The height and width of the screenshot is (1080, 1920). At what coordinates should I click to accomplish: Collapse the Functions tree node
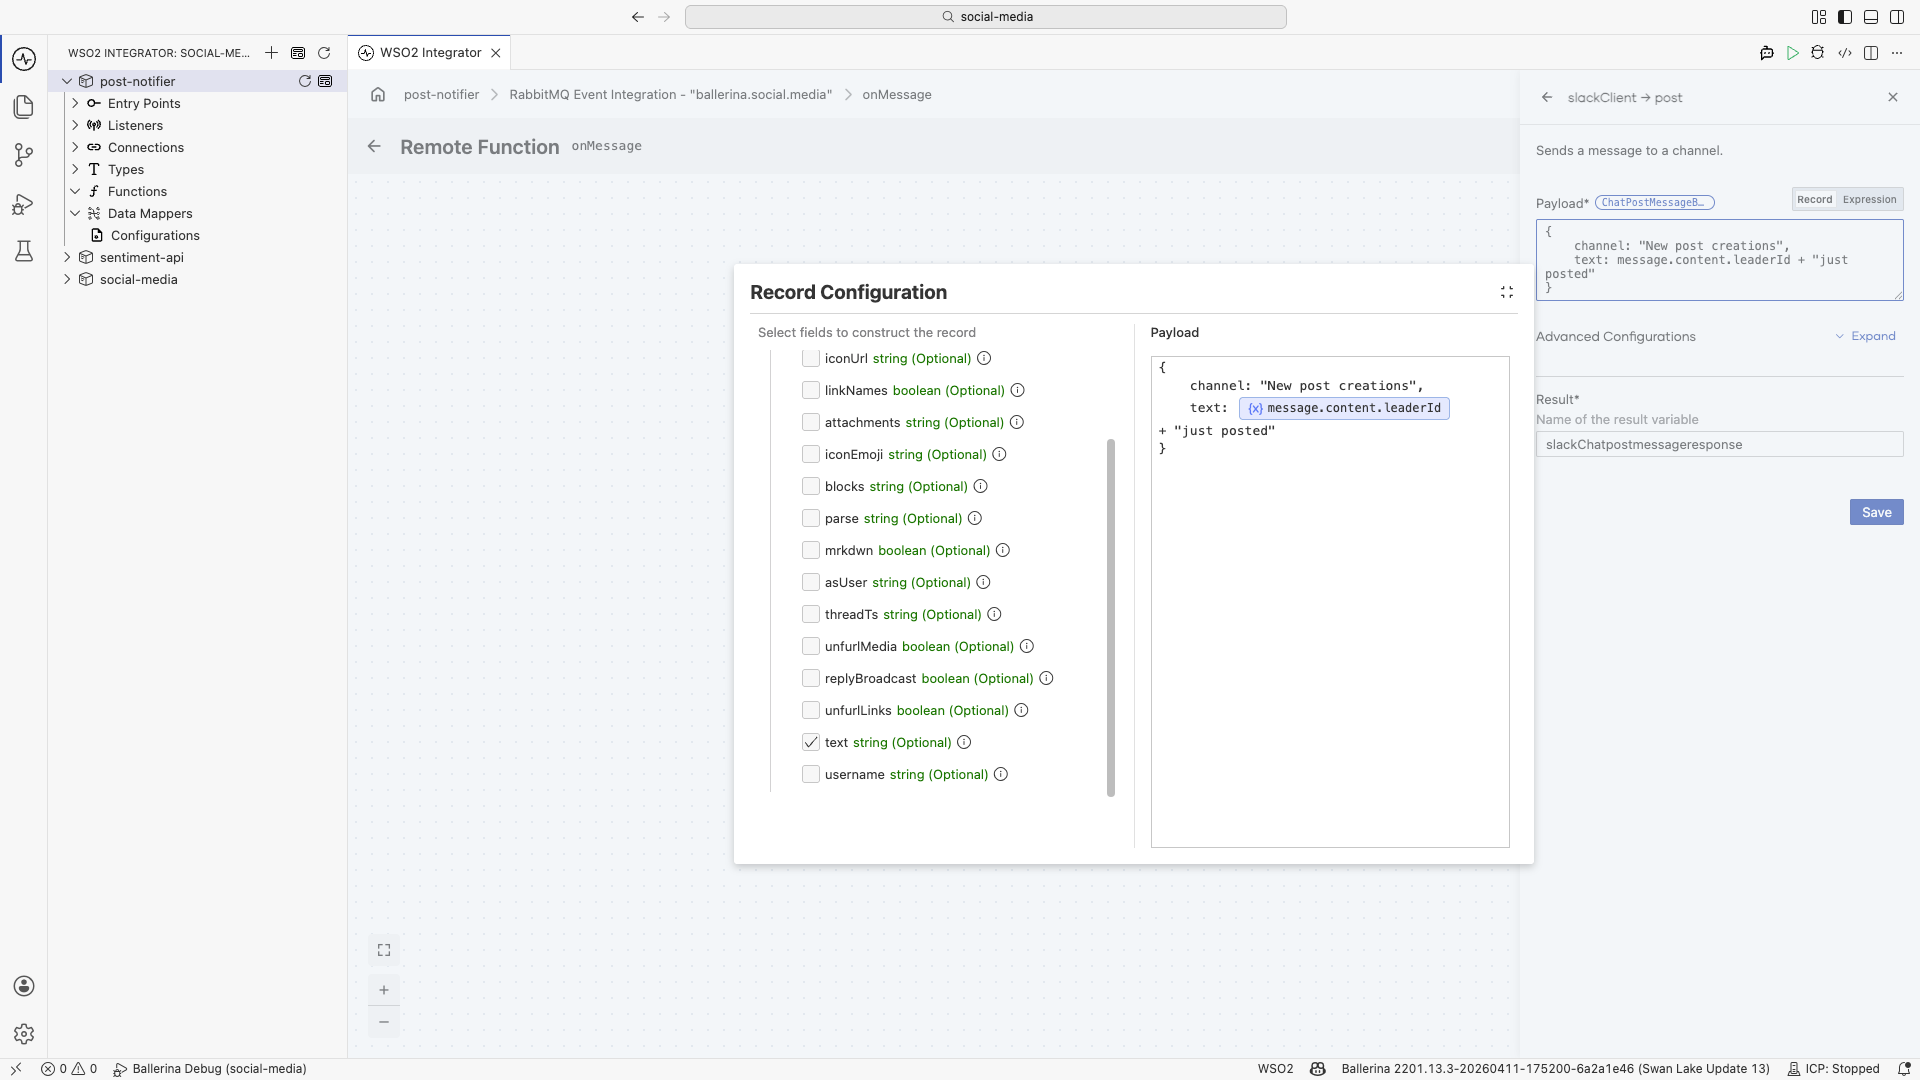(75, 191)
